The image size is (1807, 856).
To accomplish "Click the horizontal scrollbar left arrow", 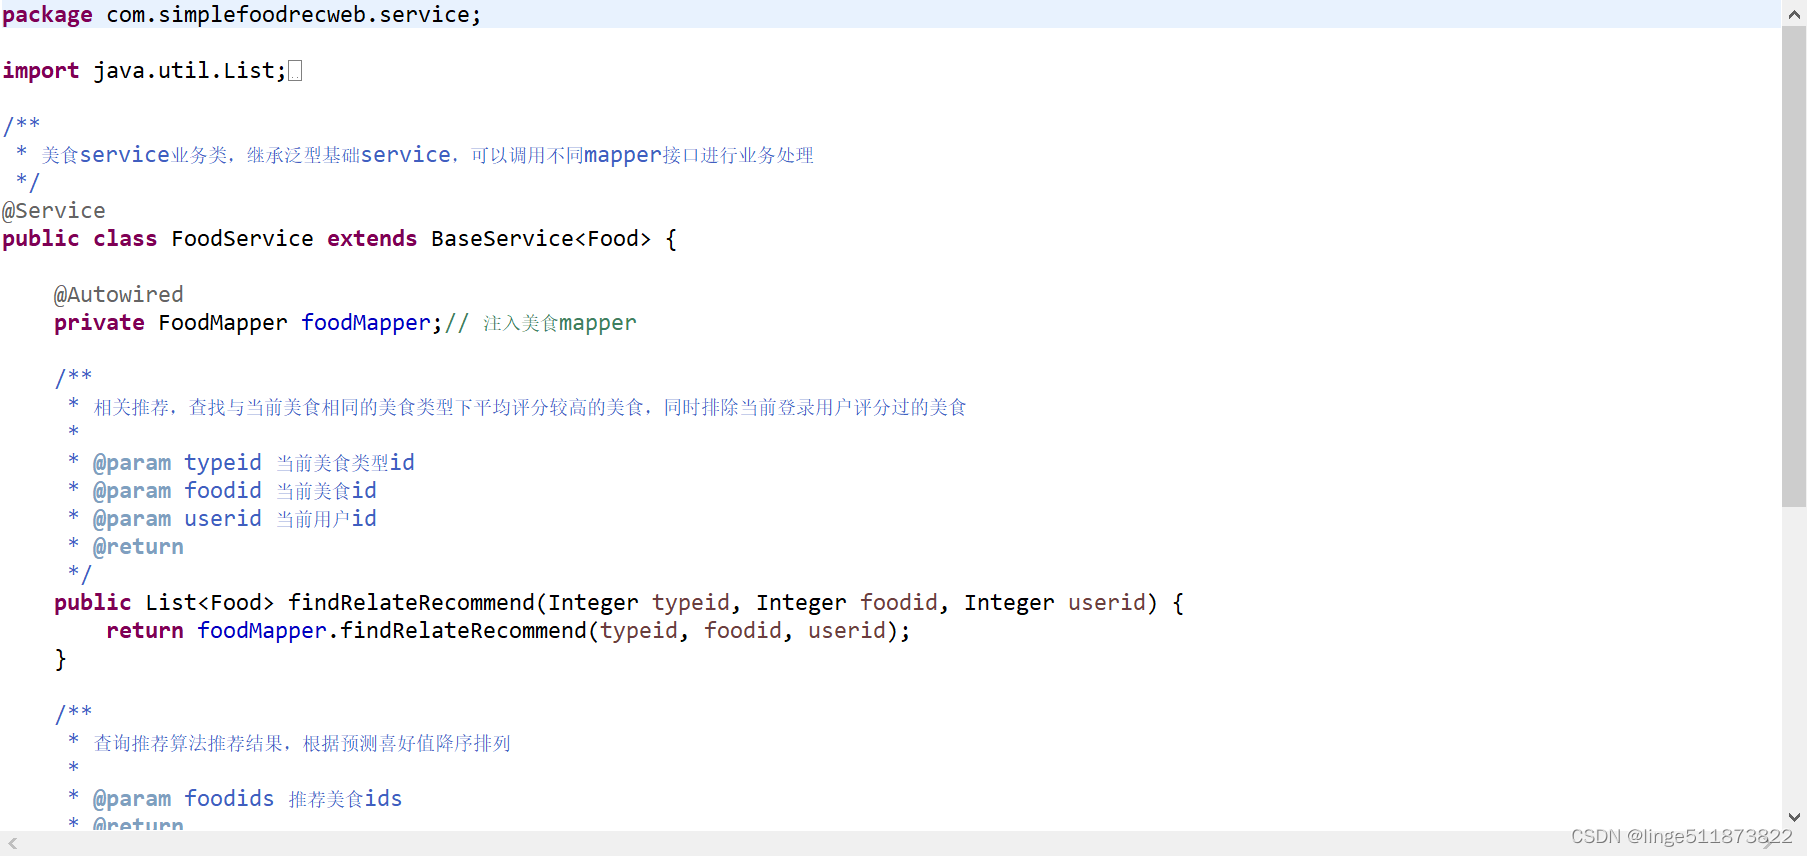I will 13,844.
